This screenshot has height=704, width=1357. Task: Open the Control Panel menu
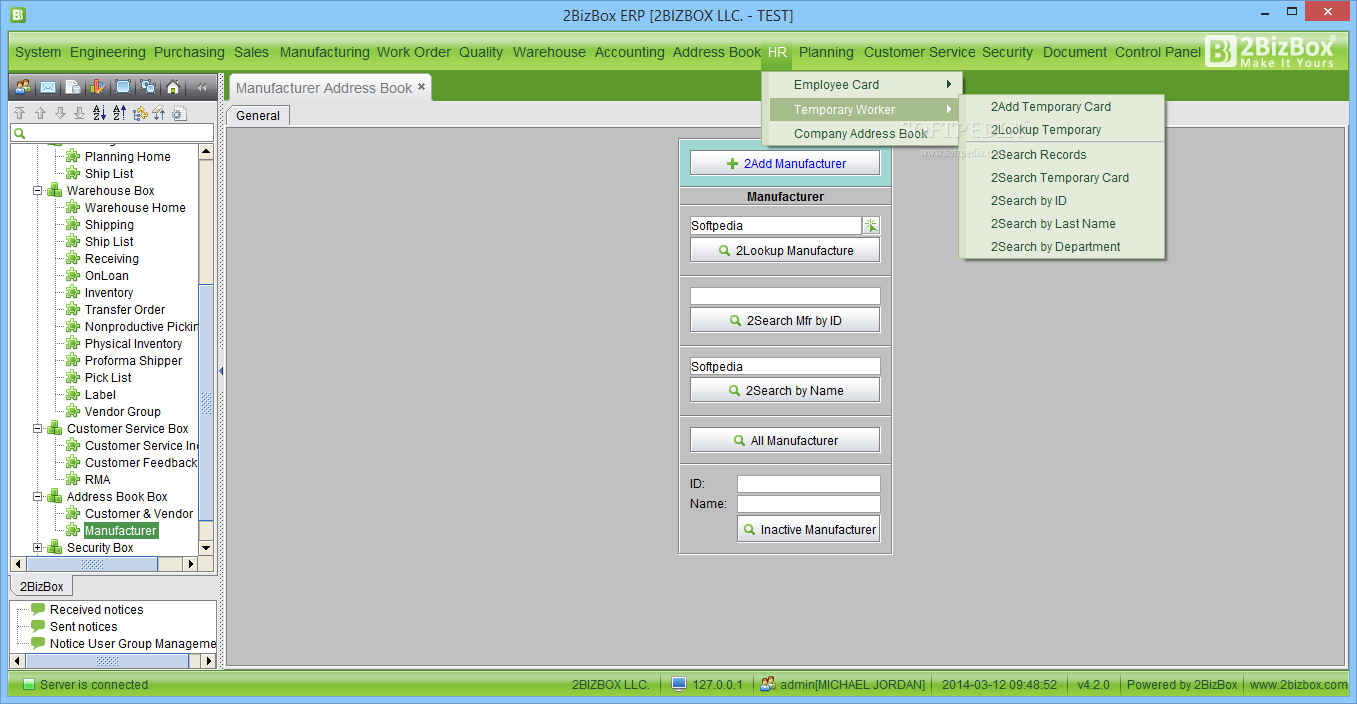1157,52
